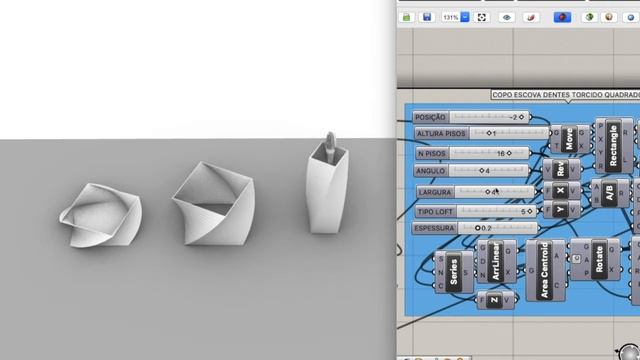Select the Rotate component
The height and width of the screenshot is (360, 640).
(x=599, y=260)
